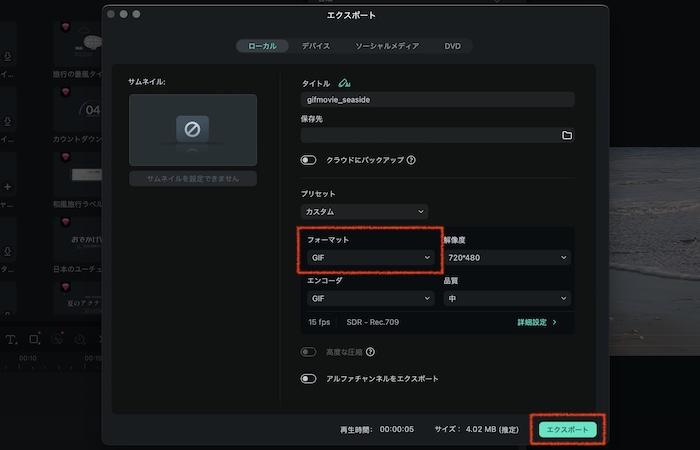The height and width of the screenshot is (450, 700).
Task: Select the crop tool in timeline toolbar
Action: pos(34,339)
